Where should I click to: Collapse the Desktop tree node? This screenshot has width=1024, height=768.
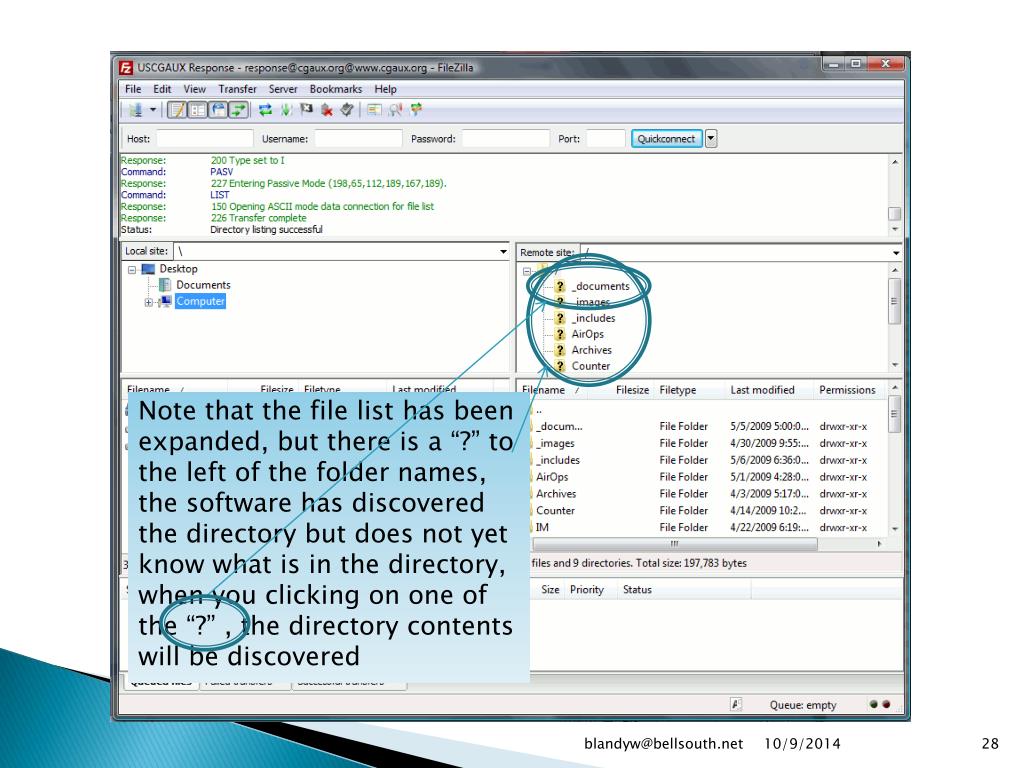[x=132, y=269]
